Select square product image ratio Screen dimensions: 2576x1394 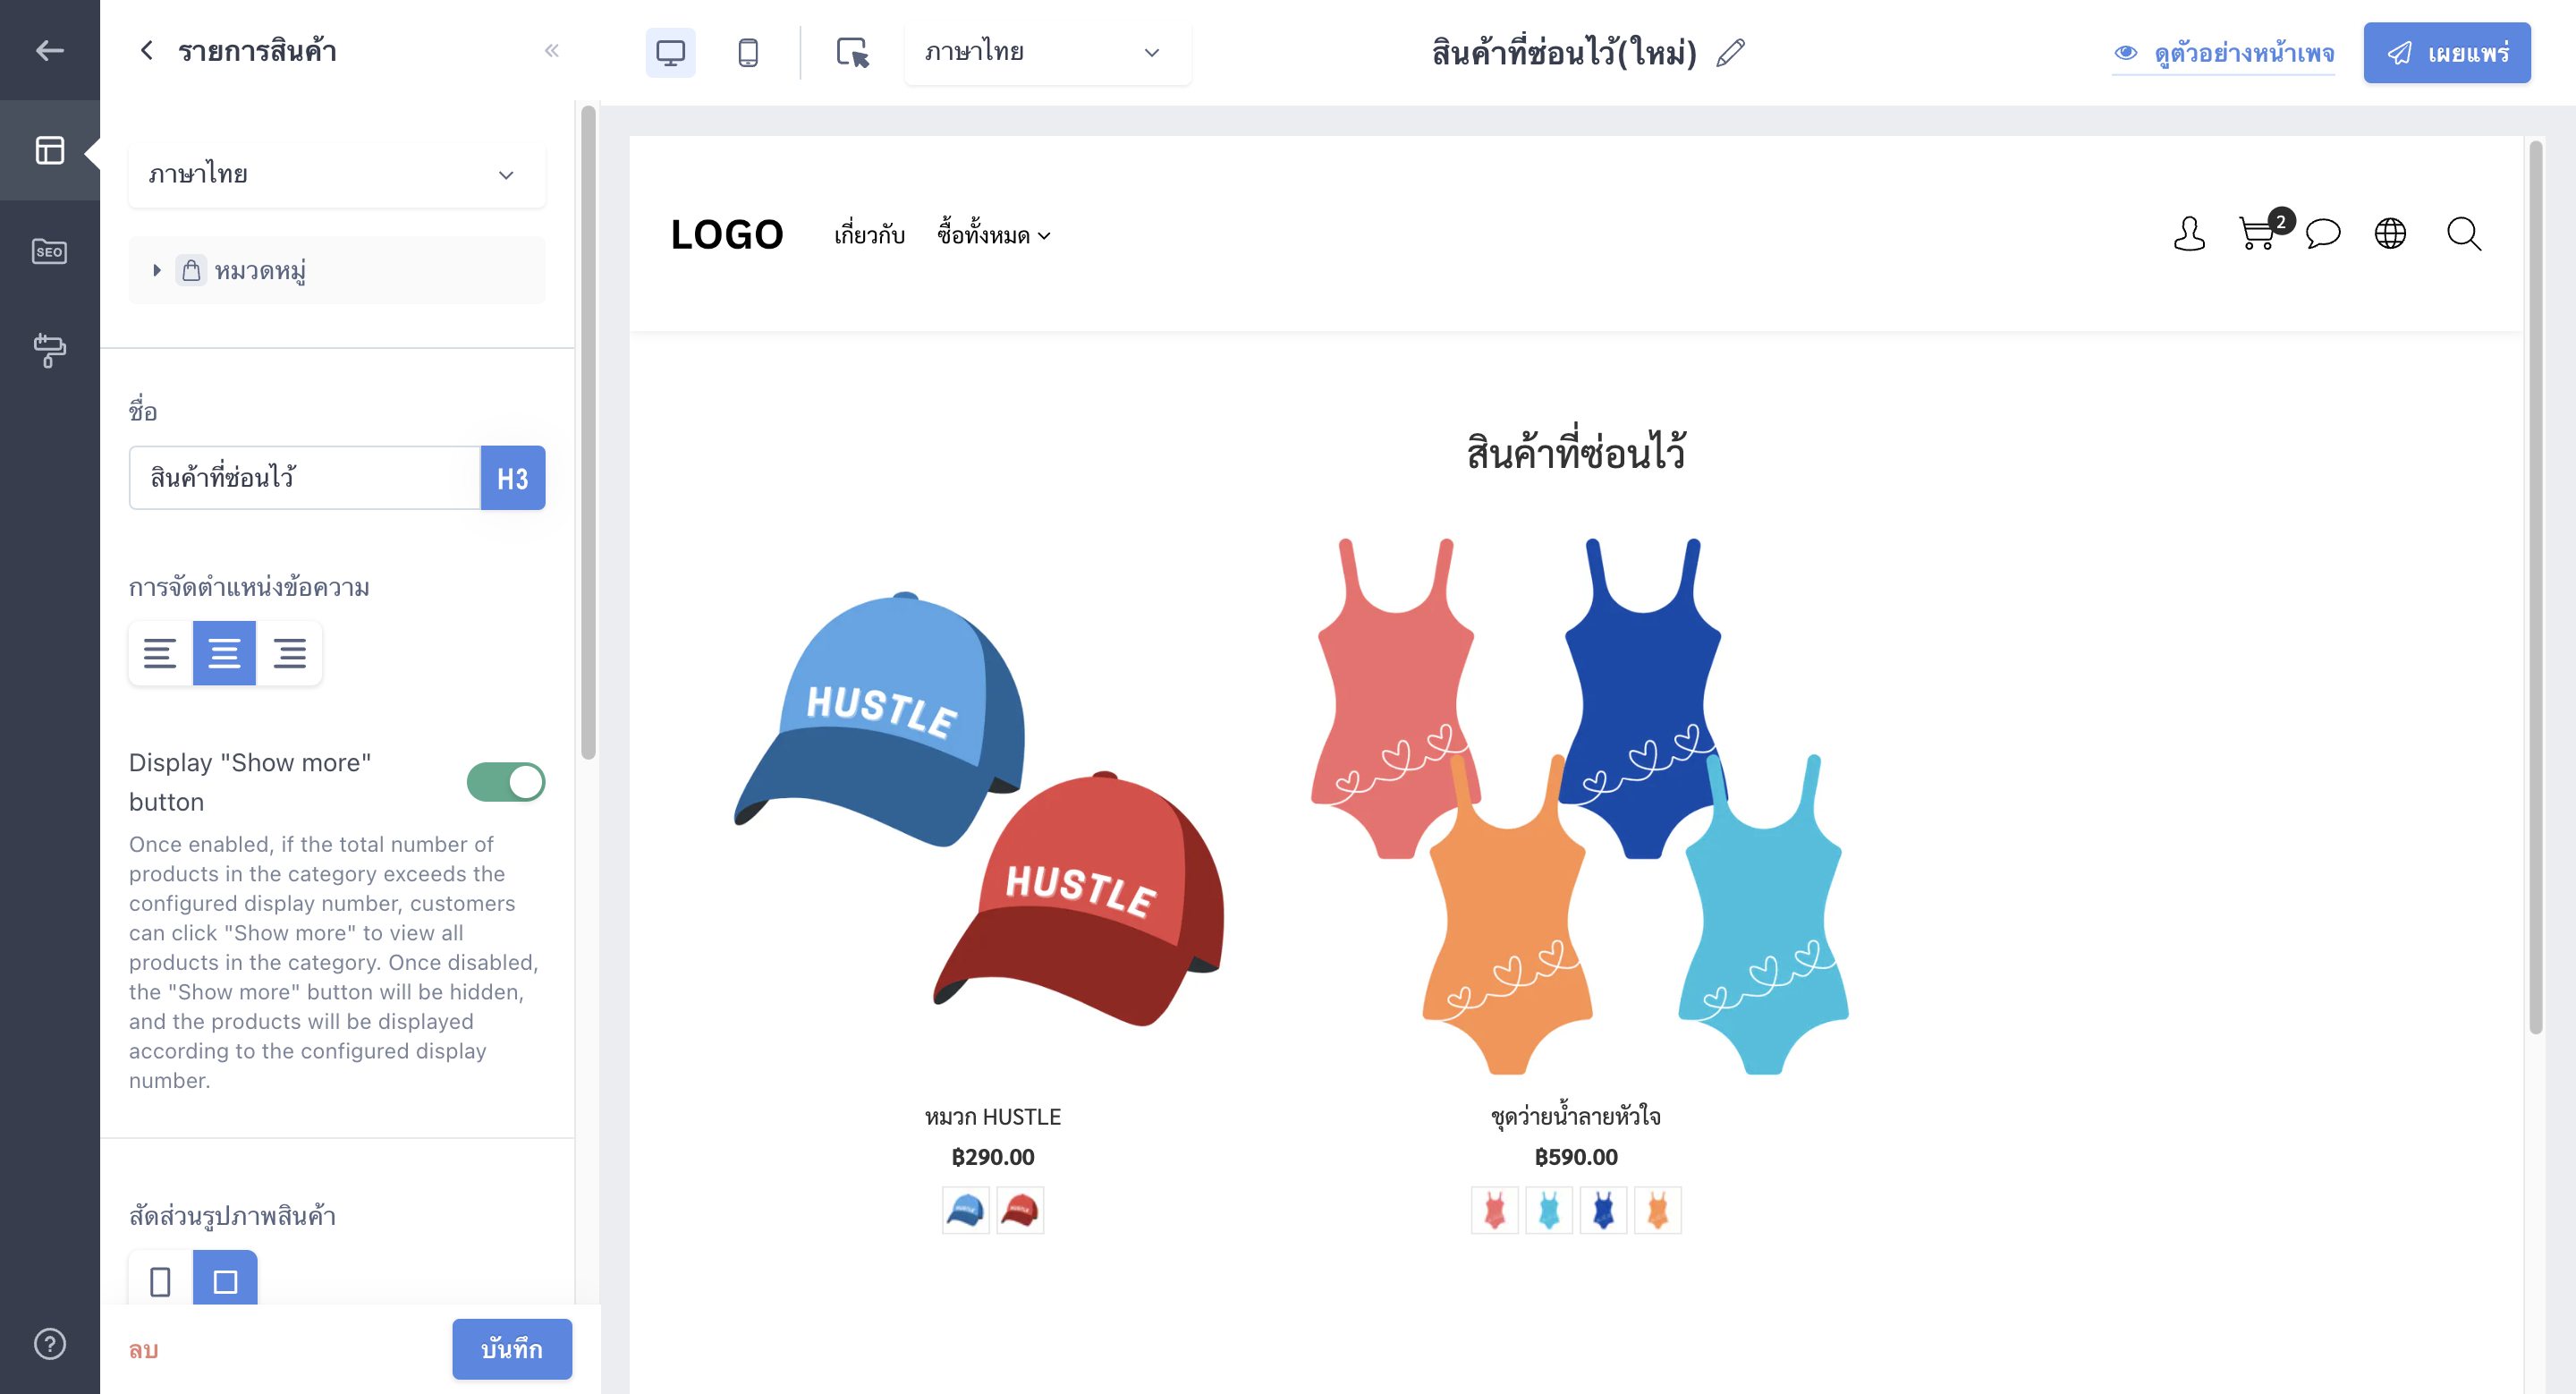[x=225, y=1279]
